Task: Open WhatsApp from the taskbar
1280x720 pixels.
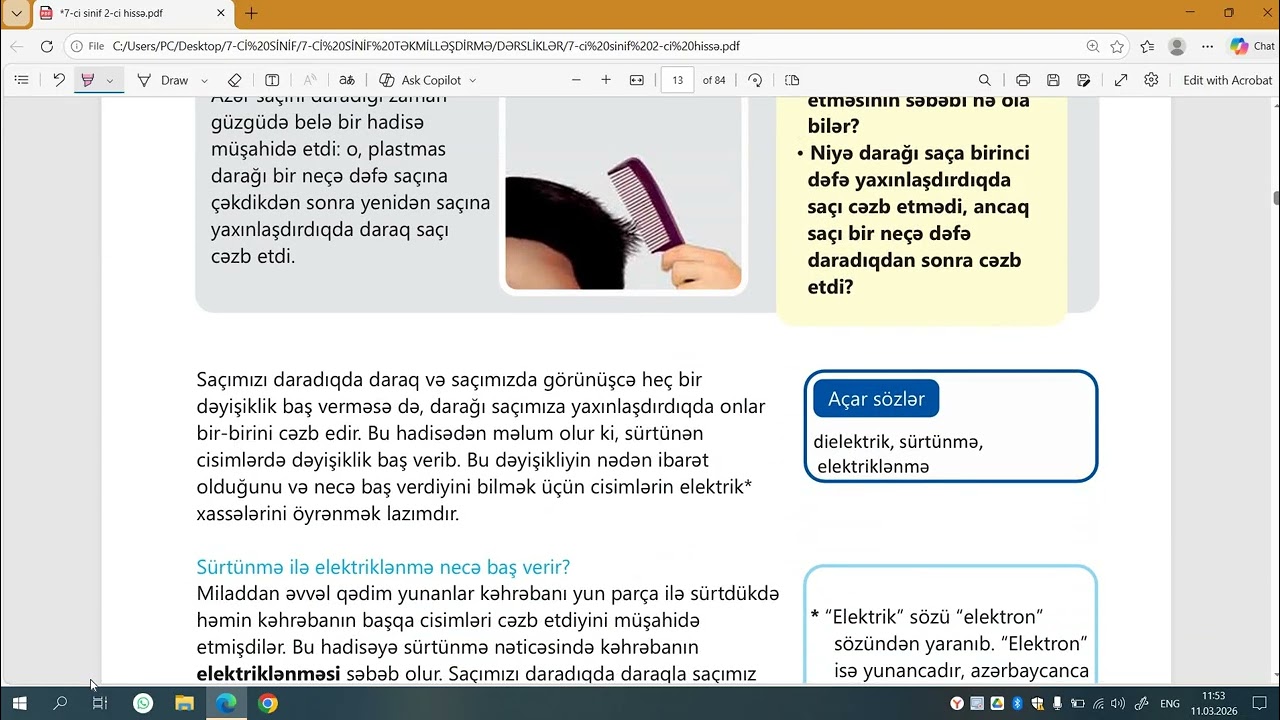Action: [x=143, y=703]
